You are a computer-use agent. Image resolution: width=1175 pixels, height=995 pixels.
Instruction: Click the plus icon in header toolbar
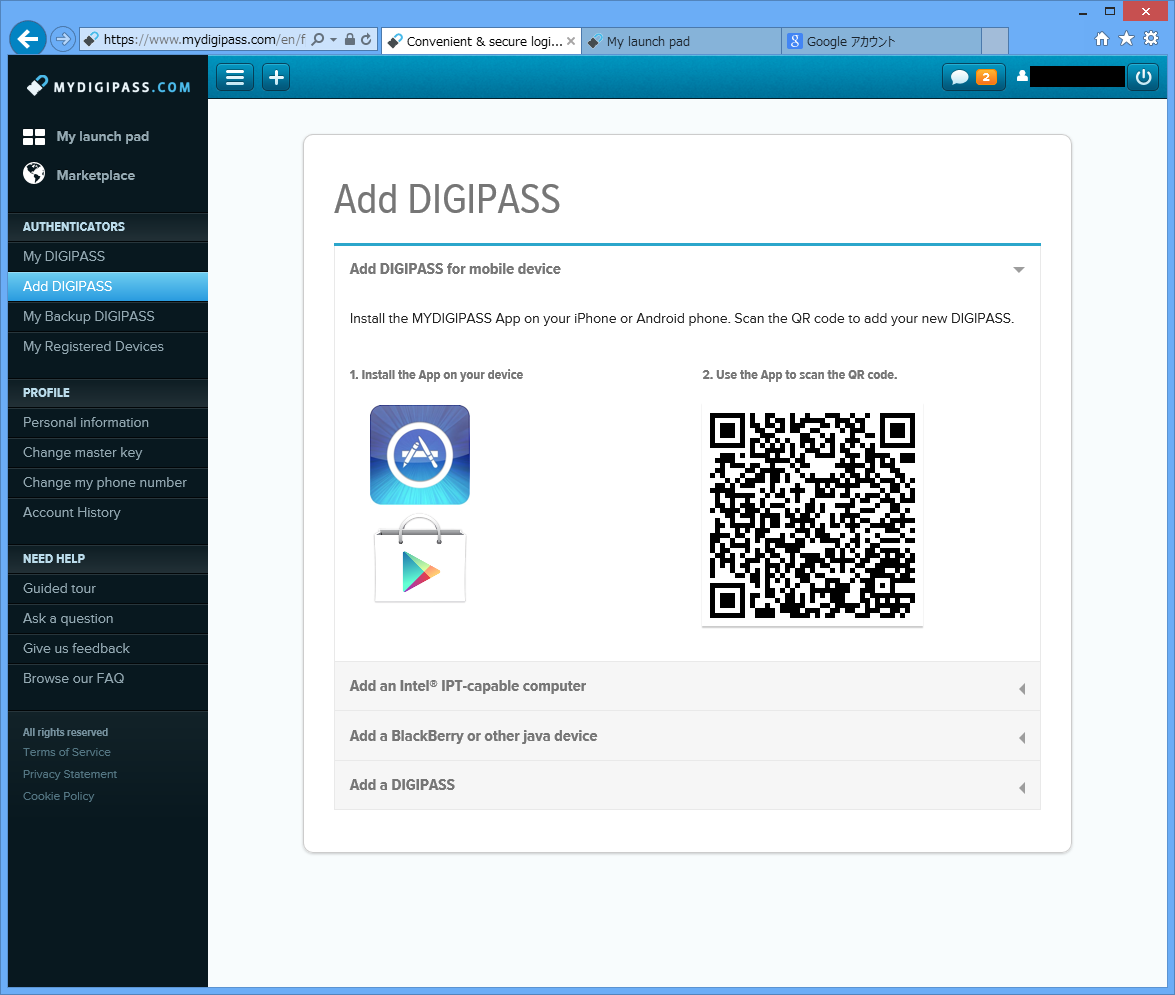(x=276, y=77)
